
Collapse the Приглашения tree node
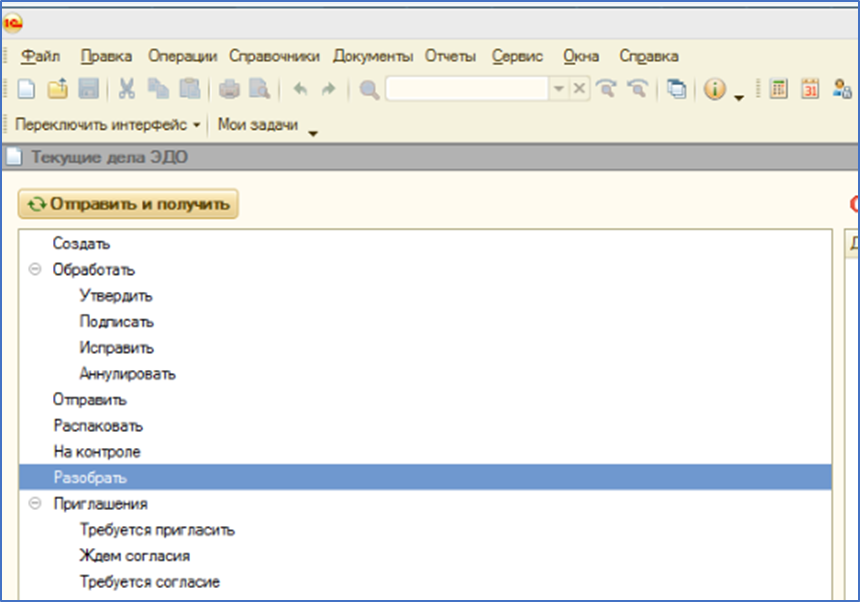click(35, 503)
